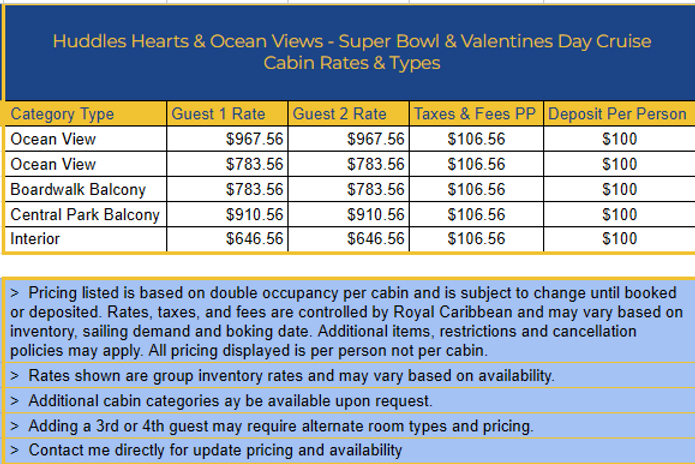Click the group inventory rates note
The height and width of the screenshot is (464, 695).
click(349, 376)
